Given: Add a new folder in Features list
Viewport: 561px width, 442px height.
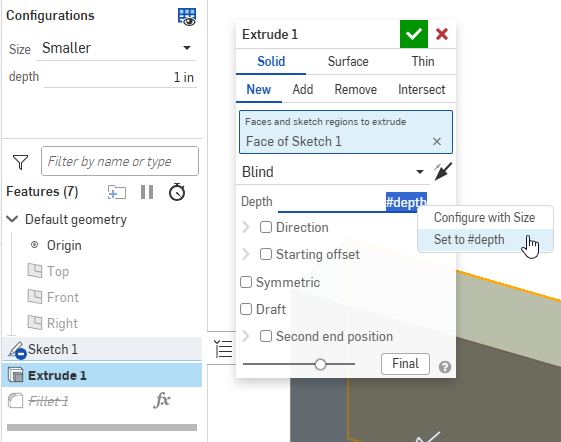Looking at the screenshot, I should 117,192.
